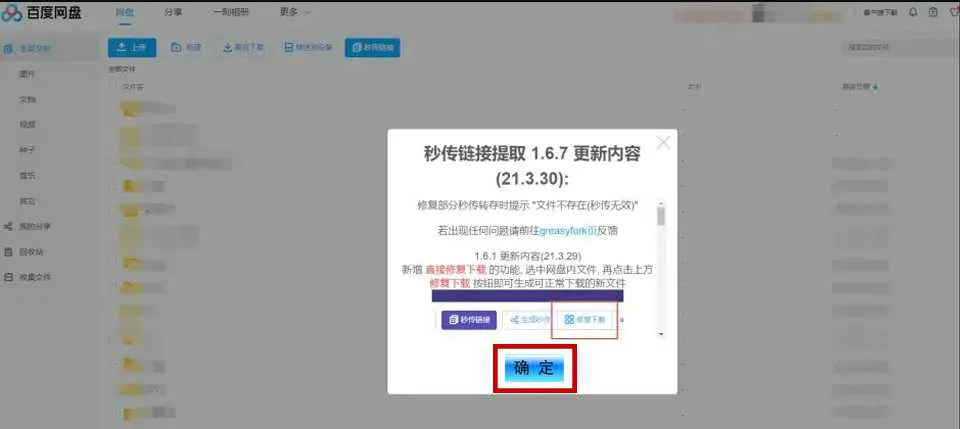Select 视频 category in sidebar

[28, 125]
